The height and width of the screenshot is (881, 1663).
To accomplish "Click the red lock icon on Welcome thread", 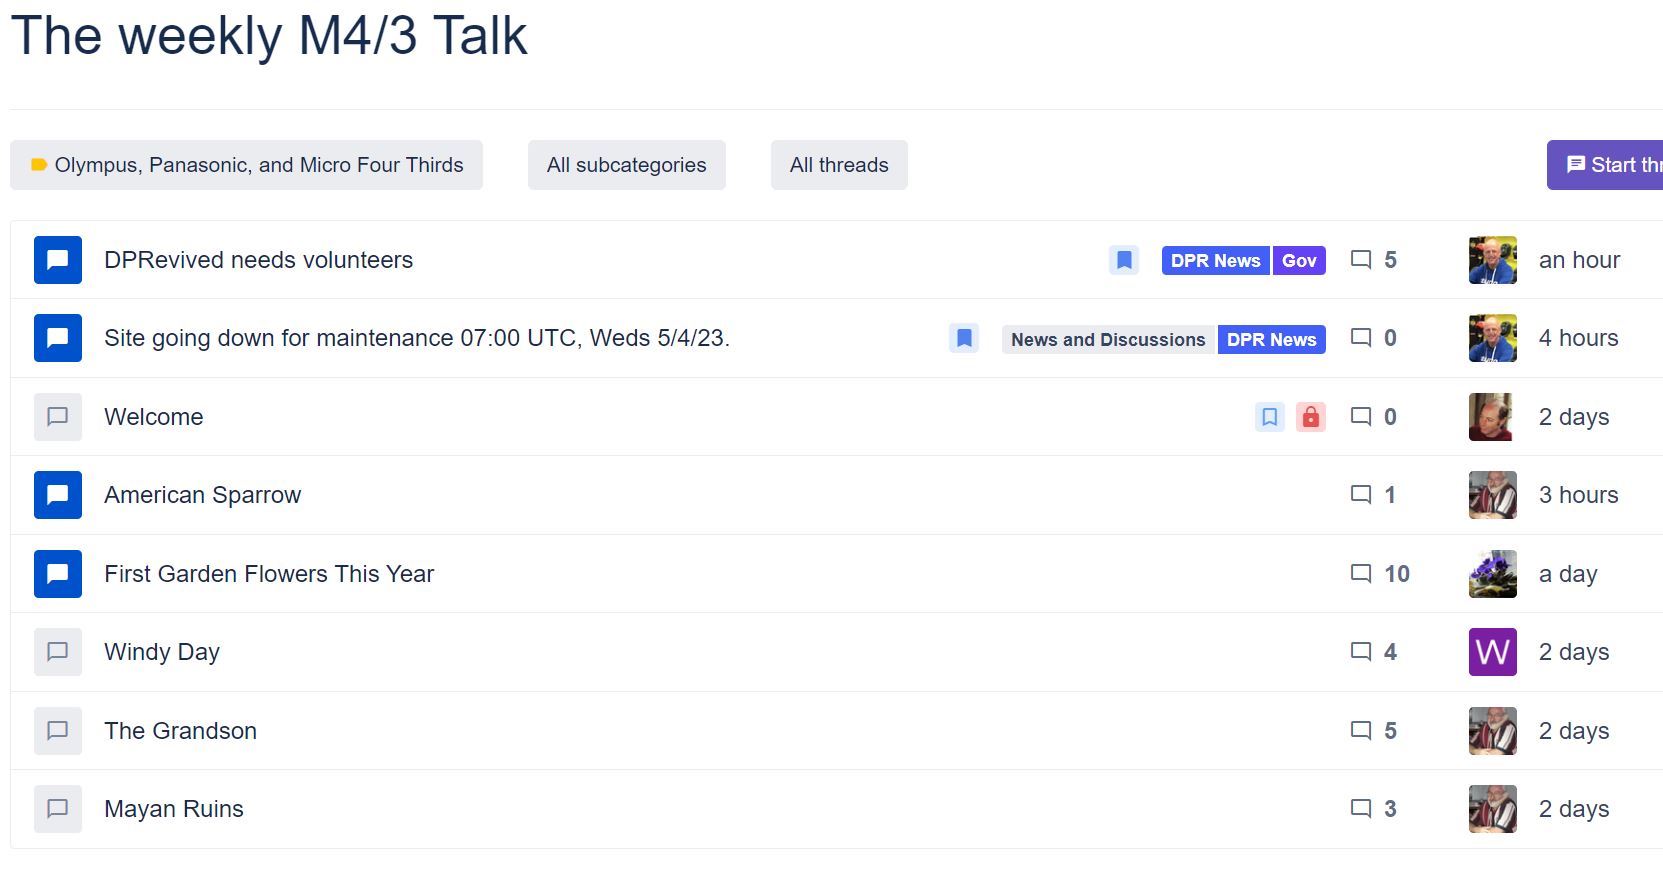I will tap(1310, 417).
